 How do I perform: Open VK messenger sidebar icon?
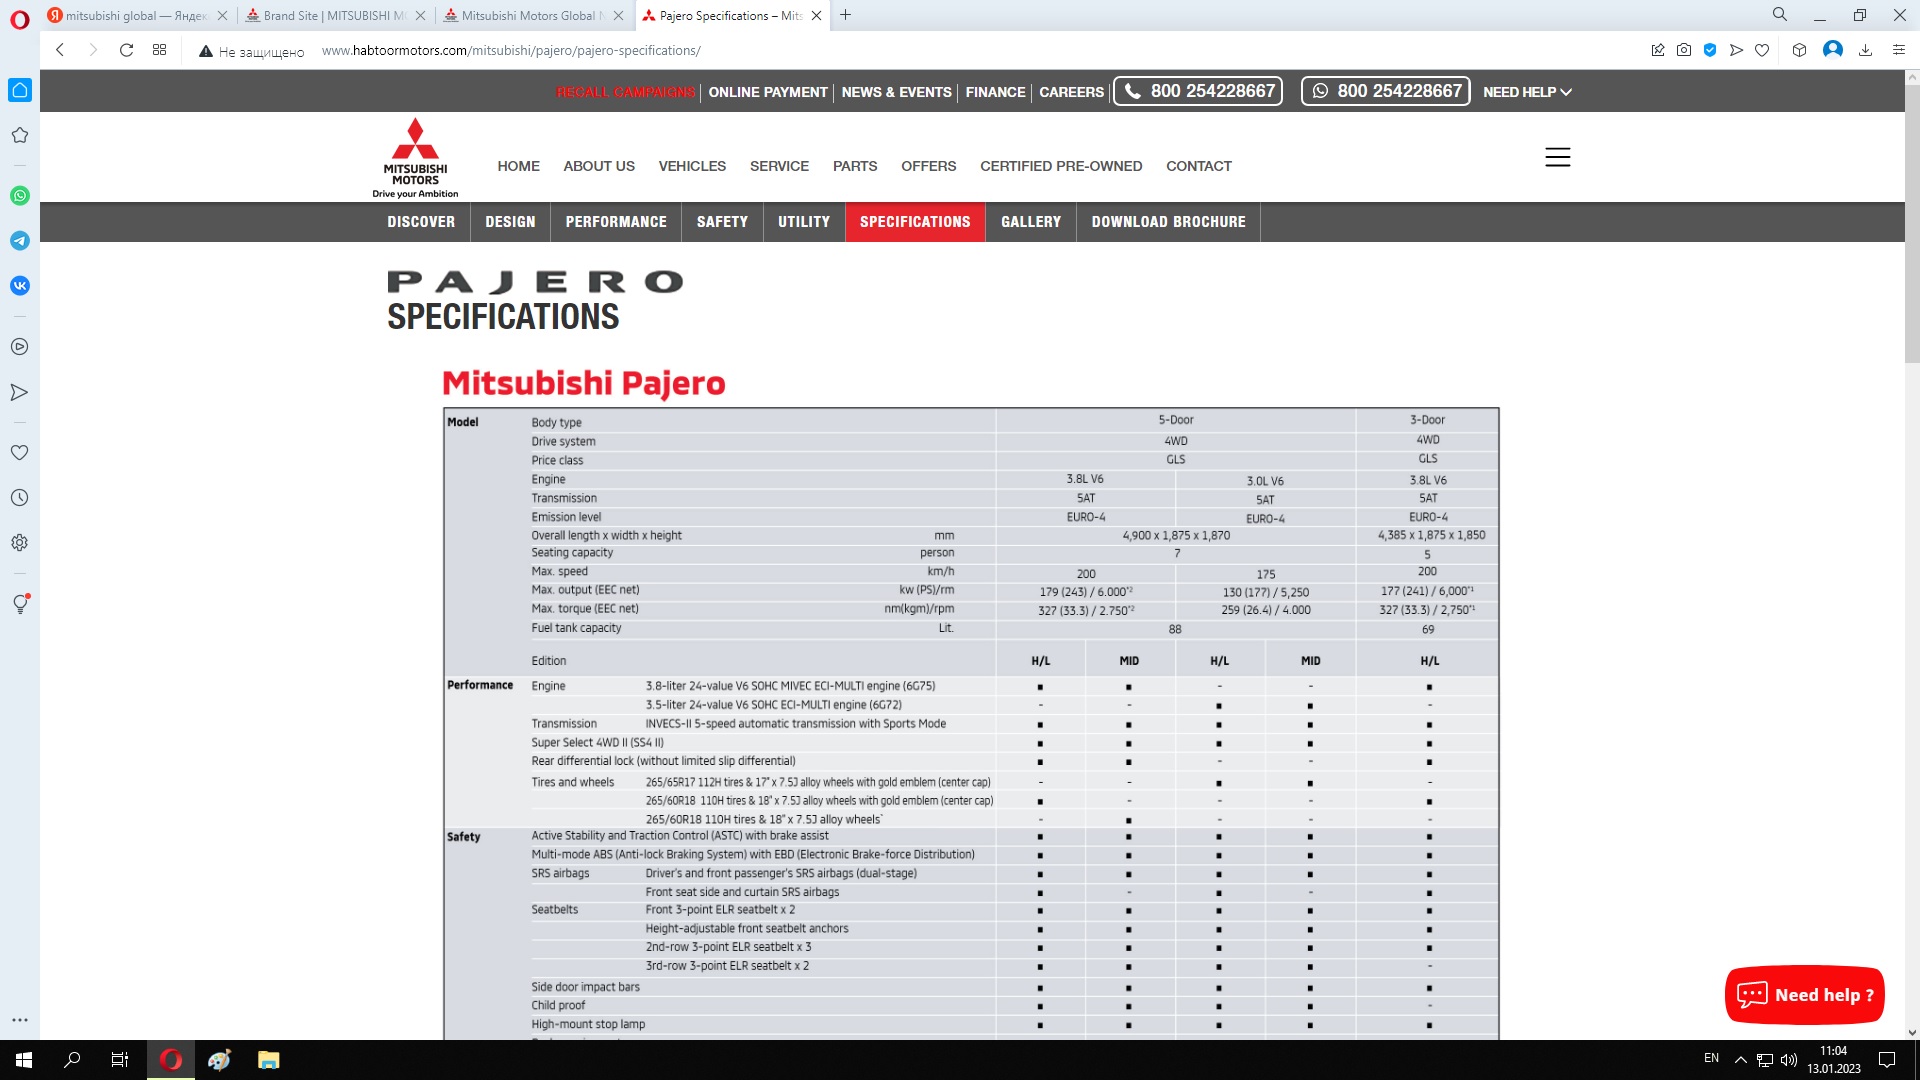tap(20, 286)
